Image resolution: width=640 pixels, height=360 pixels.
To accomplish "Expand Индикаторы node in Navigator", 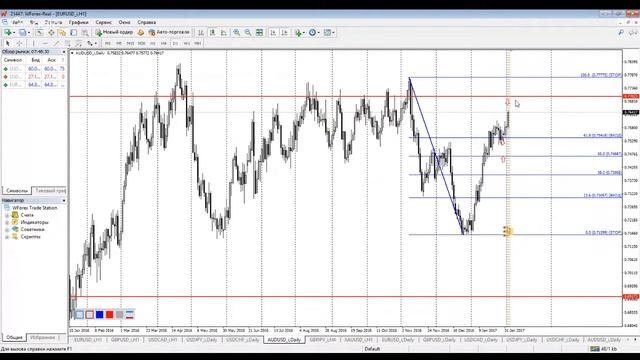I will click(x=7, y=222).
